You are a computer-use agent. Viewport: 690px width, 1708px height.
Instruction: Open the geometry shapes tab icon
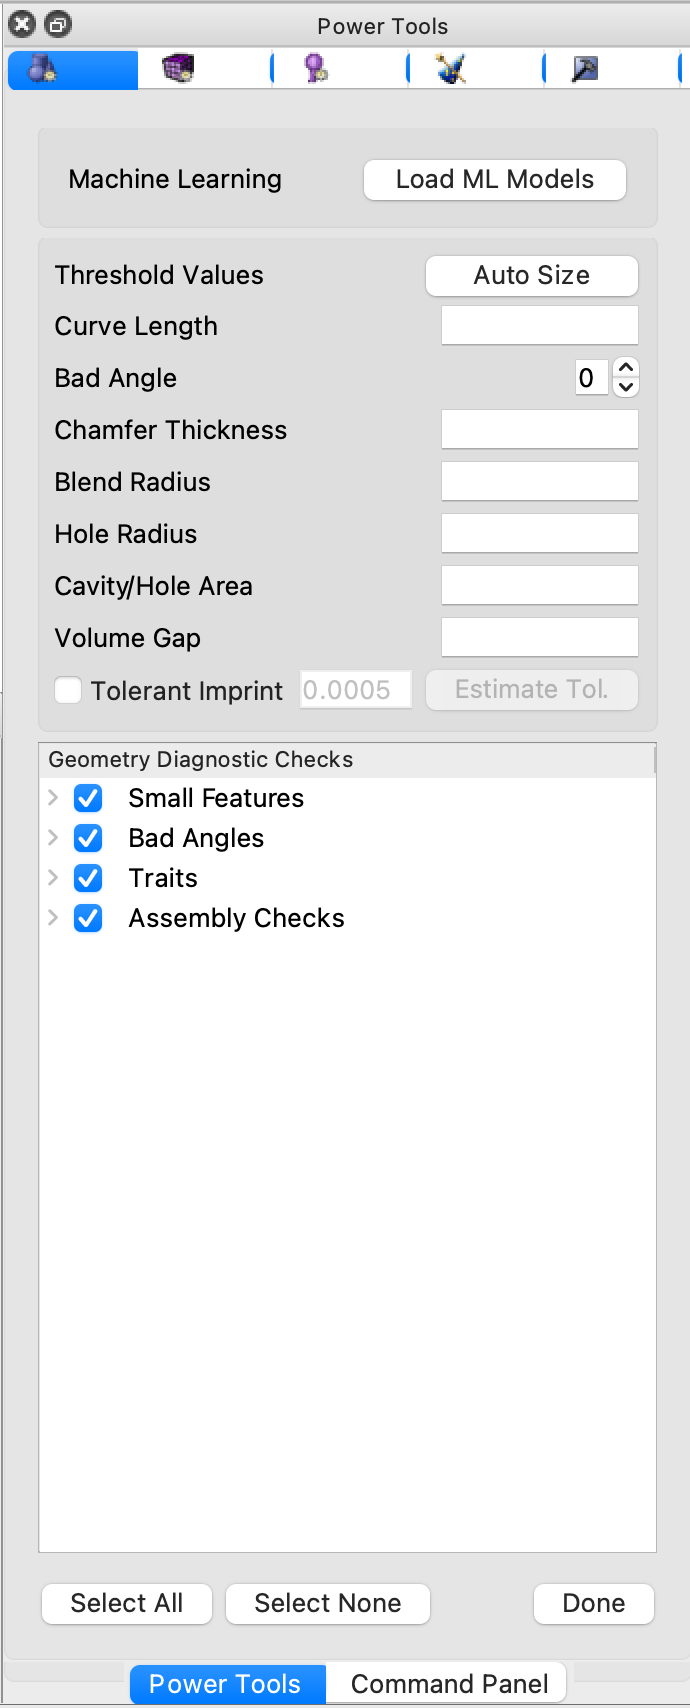[x=42, y=69]
